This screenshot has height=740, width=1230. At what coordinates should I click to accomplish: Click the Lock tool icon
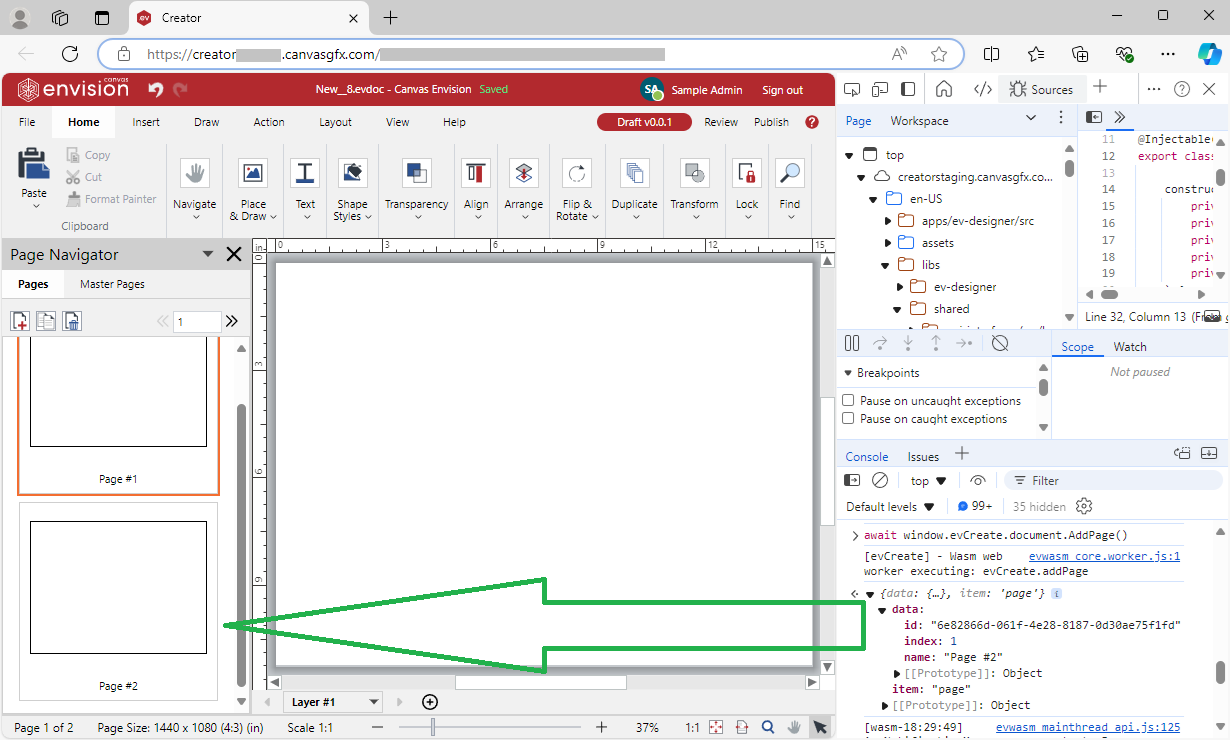tap(747, 173)
